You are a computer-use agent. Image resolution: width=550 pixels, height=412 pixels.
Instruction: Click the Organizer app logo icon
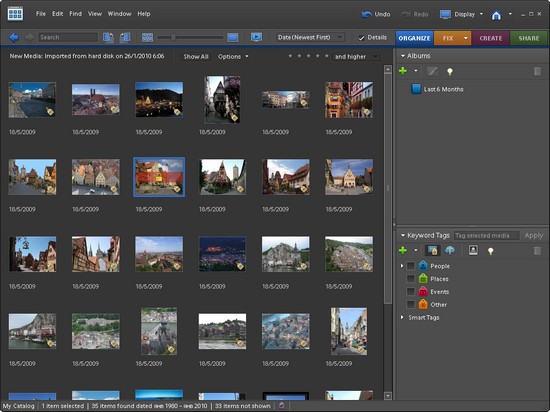[15, 14]
